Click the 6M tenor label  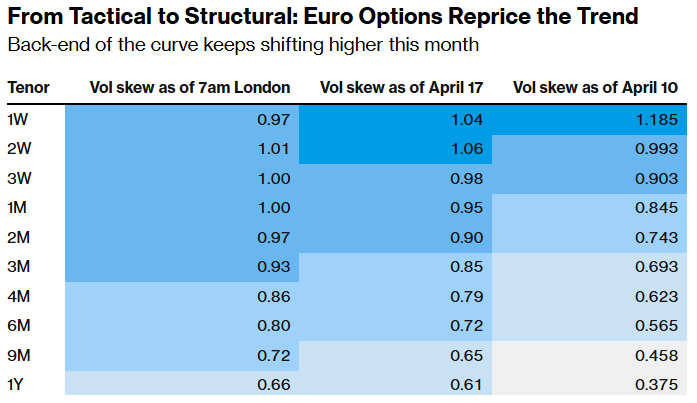coord(20,327)
